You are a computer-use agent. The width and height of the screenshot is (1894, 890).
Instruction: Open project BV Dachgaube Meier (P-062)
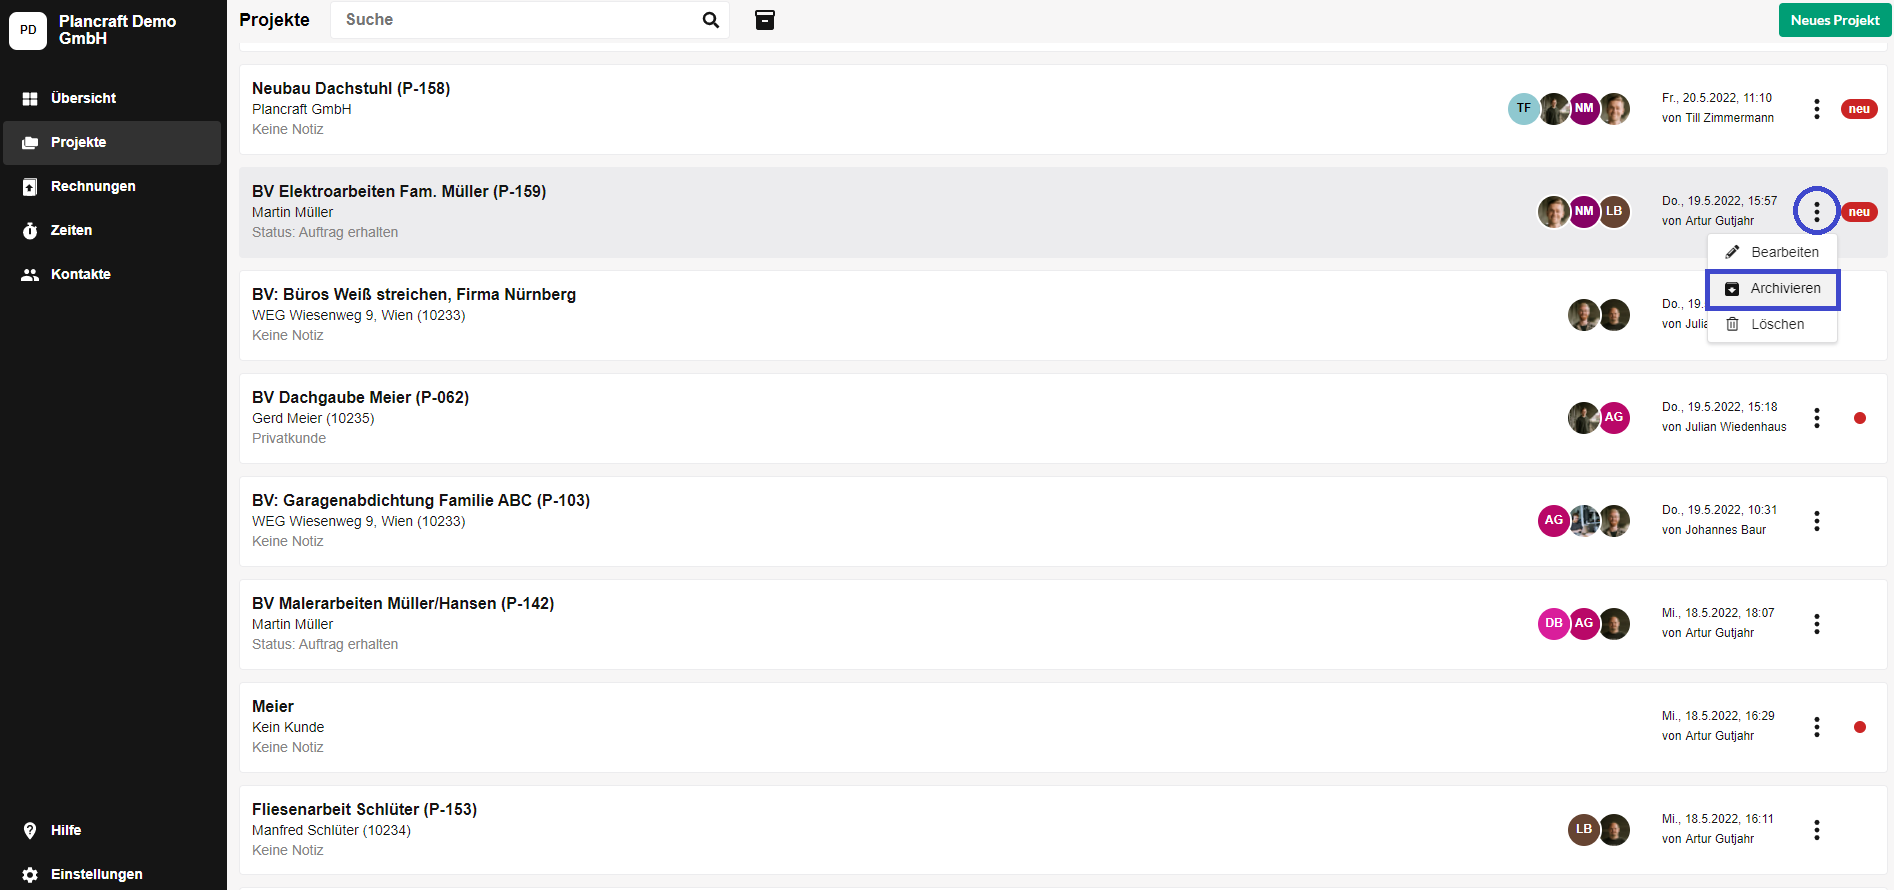(360, 397)
